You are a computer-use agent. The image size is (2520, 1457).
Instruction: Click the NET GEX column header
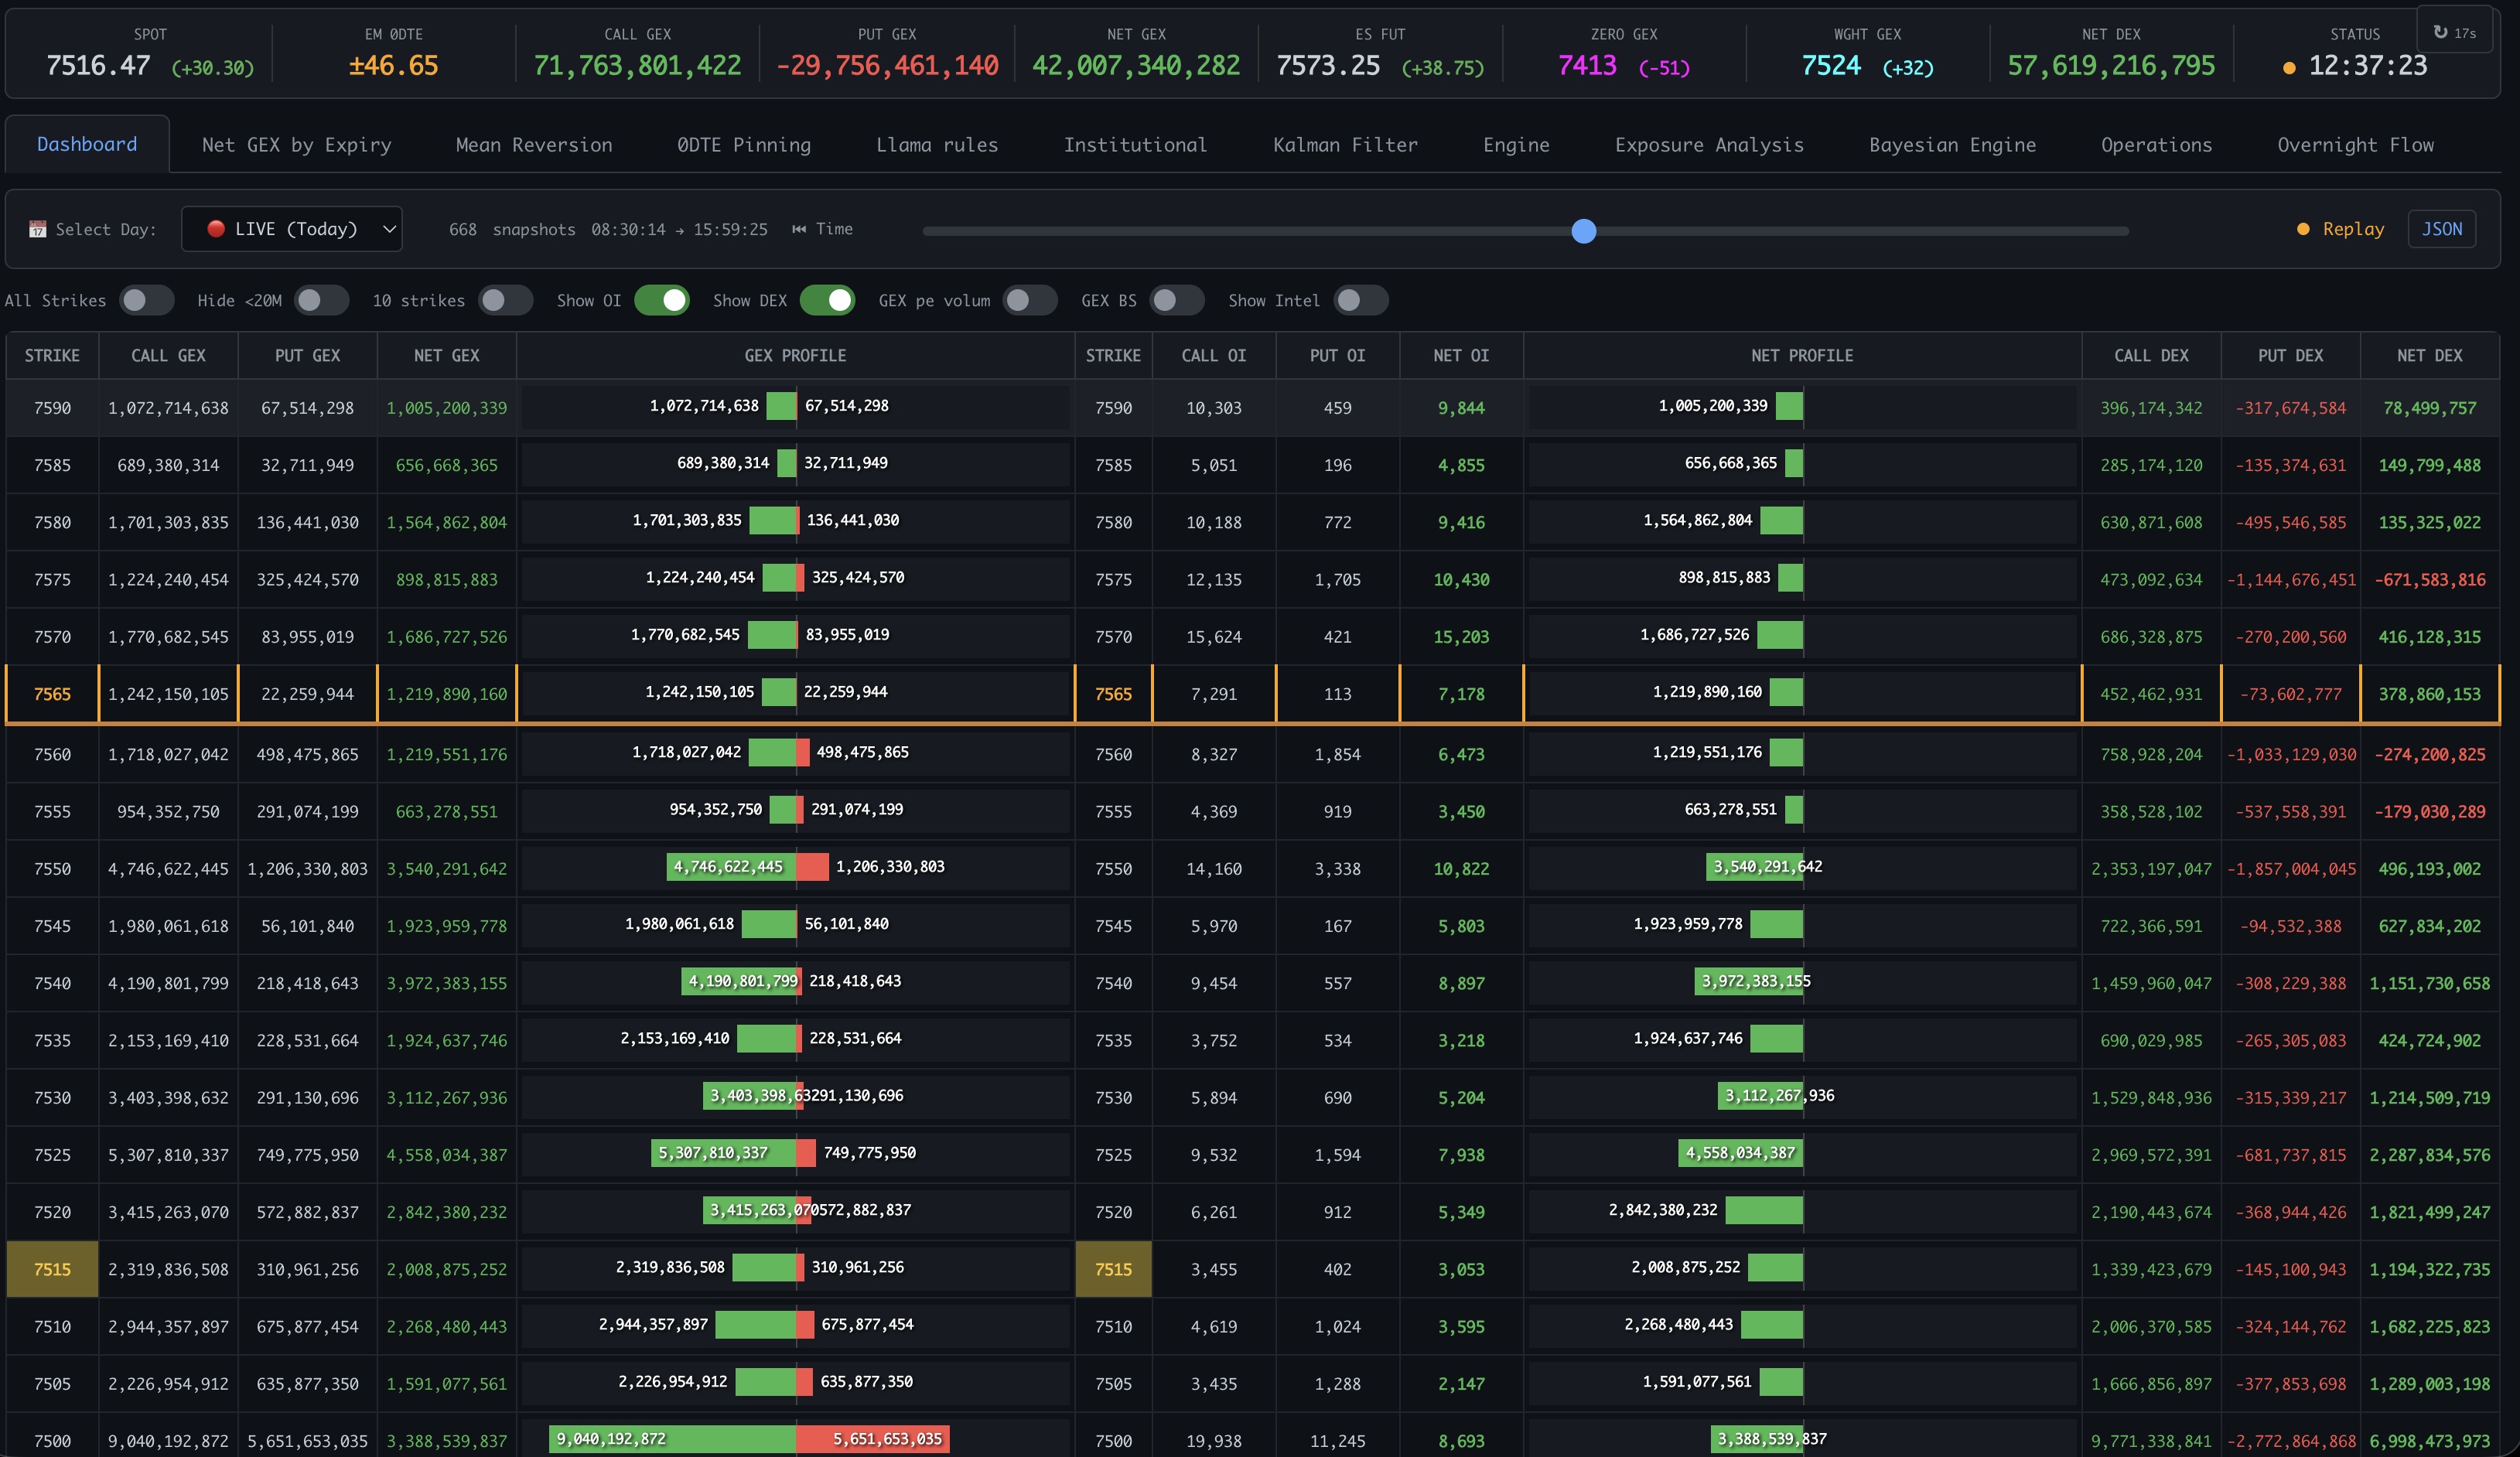point(446,355)
